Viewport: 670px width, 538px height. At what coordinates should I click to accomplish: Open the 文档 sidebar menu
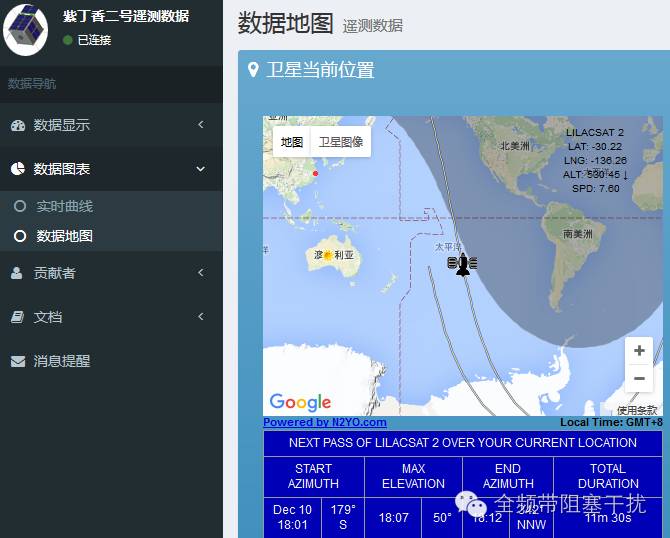click(x=111, y=317)
